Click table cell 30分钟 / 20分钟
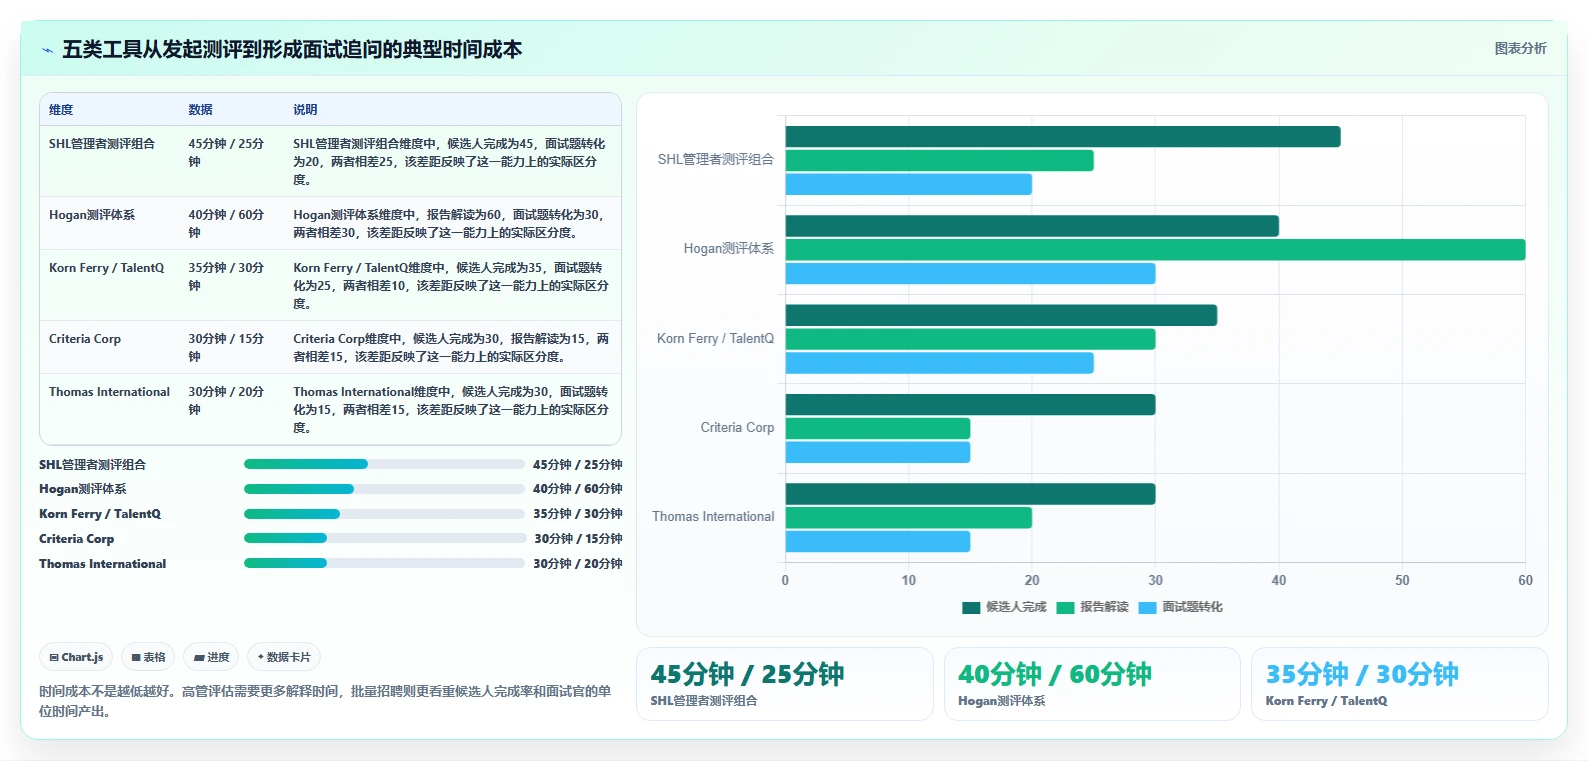Screen dimensions: 1588x761 click(x=226, y=401)
